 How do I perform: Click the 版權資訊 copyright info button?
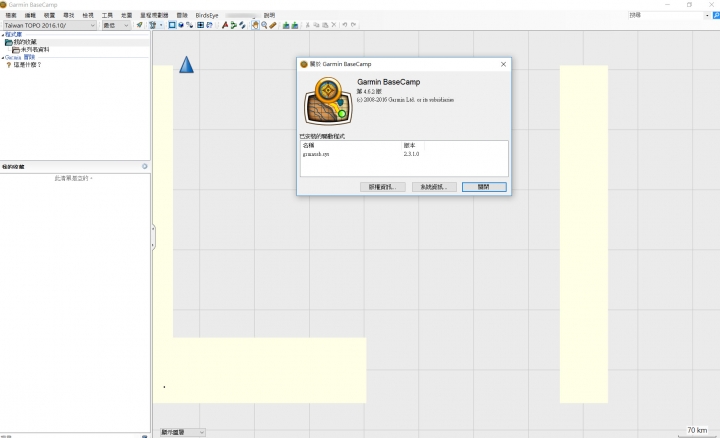(383, 187)
